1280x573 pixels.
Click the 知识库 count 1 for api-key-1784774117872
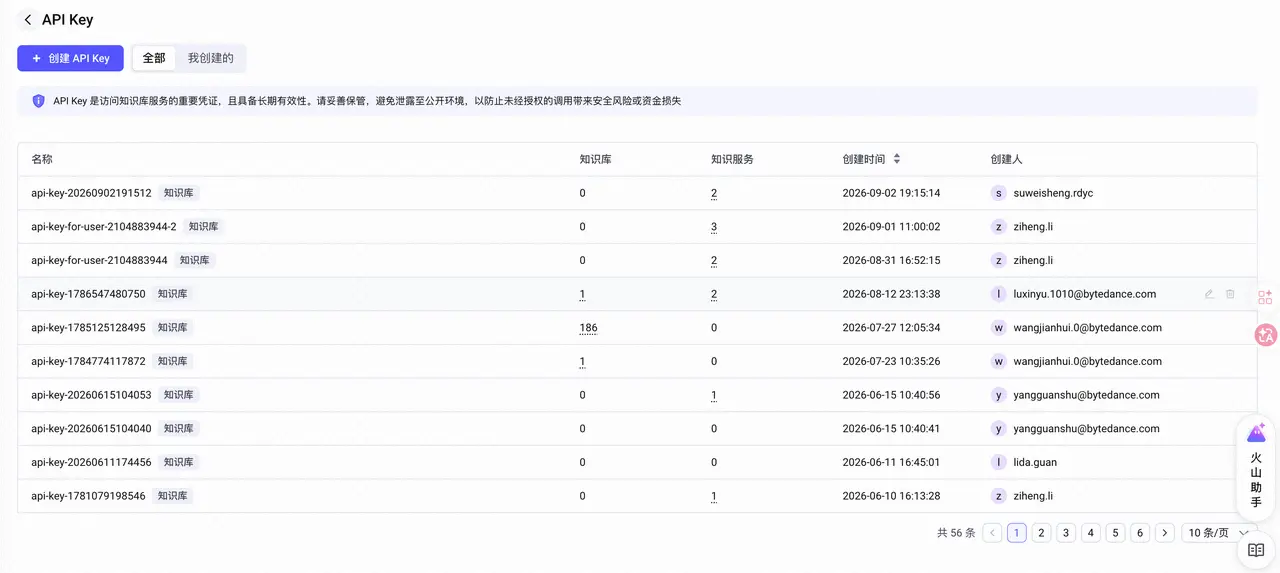582,361
